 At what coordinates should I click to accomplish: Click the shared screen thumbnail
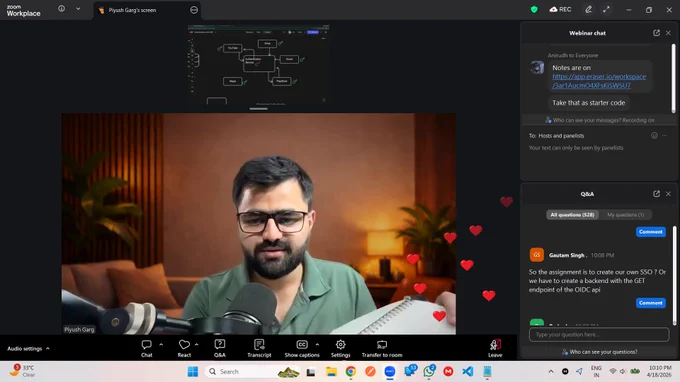coord(258,65)
